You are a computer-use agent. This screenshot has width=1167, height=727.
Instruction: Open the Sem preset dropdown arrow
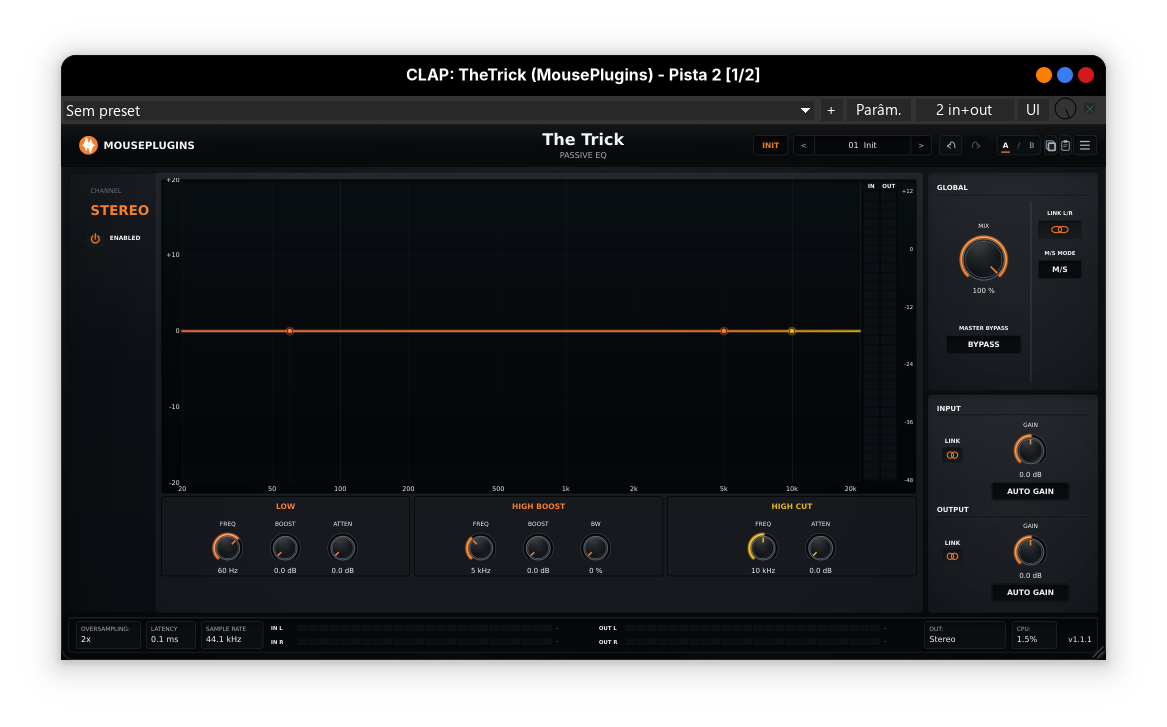click(805, 111)
